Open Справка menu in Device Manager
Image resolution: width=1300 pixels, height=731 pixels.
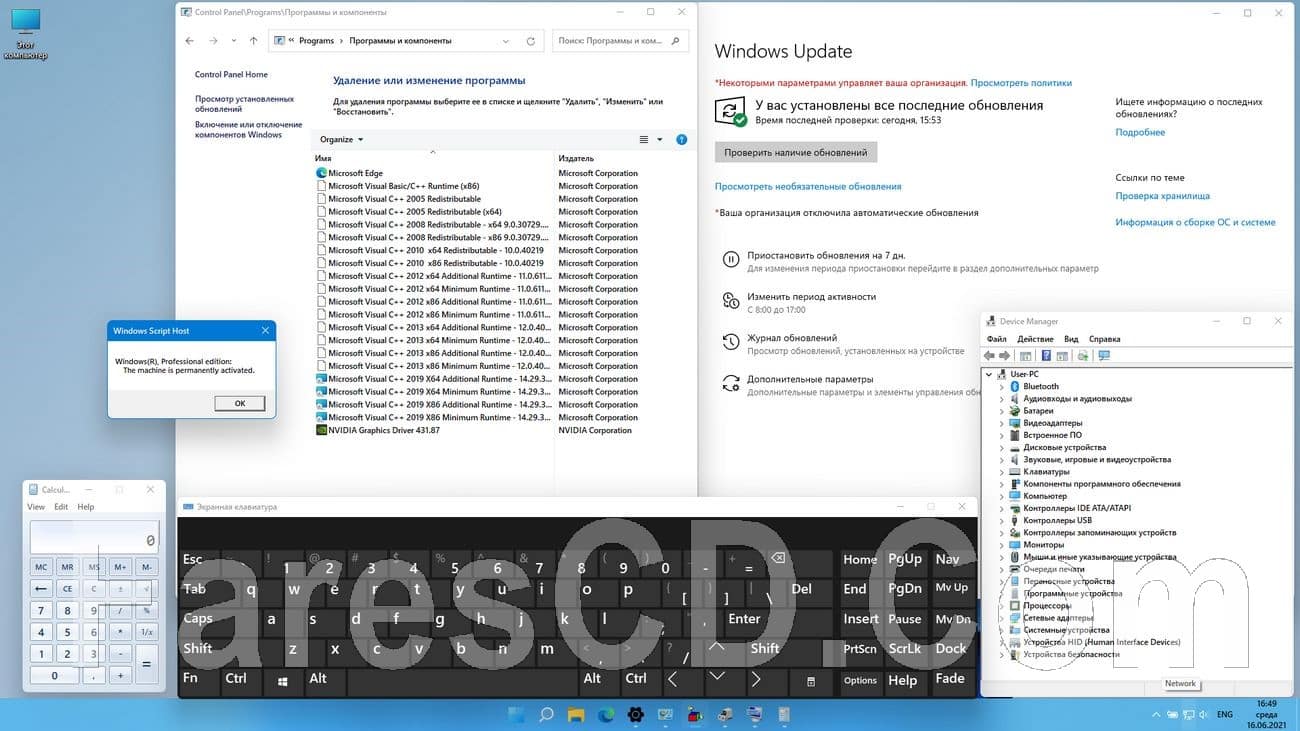click(x=1104, y=340)
